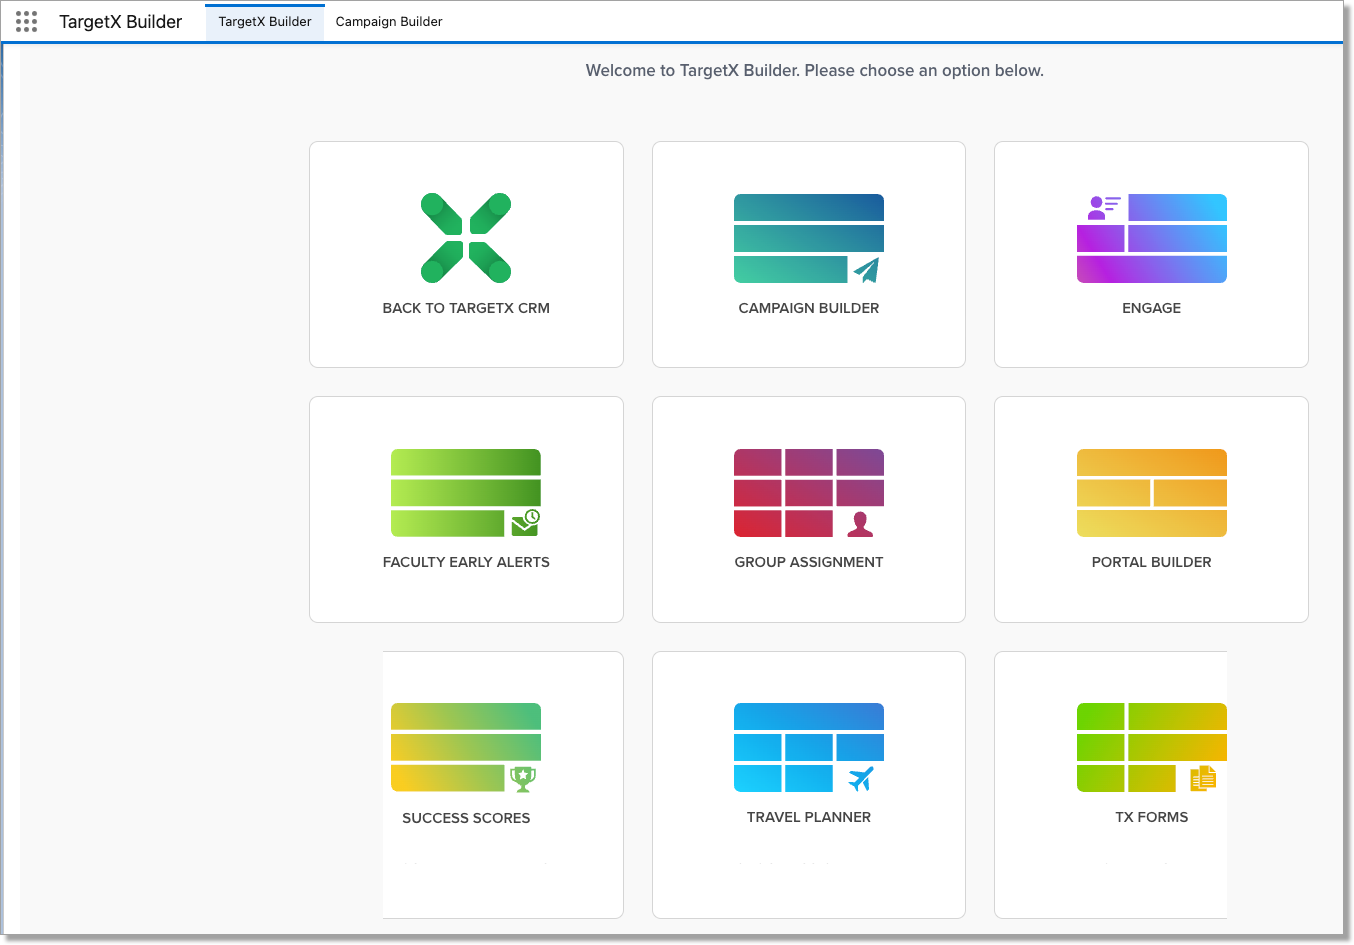Launch the Faculty Early Alerts green icon
Viewport: 1354px width, 945px height.
(x=466, y=493)
